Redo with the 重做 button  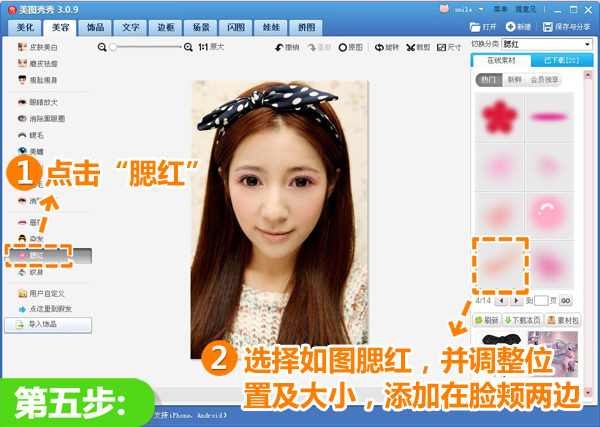pos(320,47)
